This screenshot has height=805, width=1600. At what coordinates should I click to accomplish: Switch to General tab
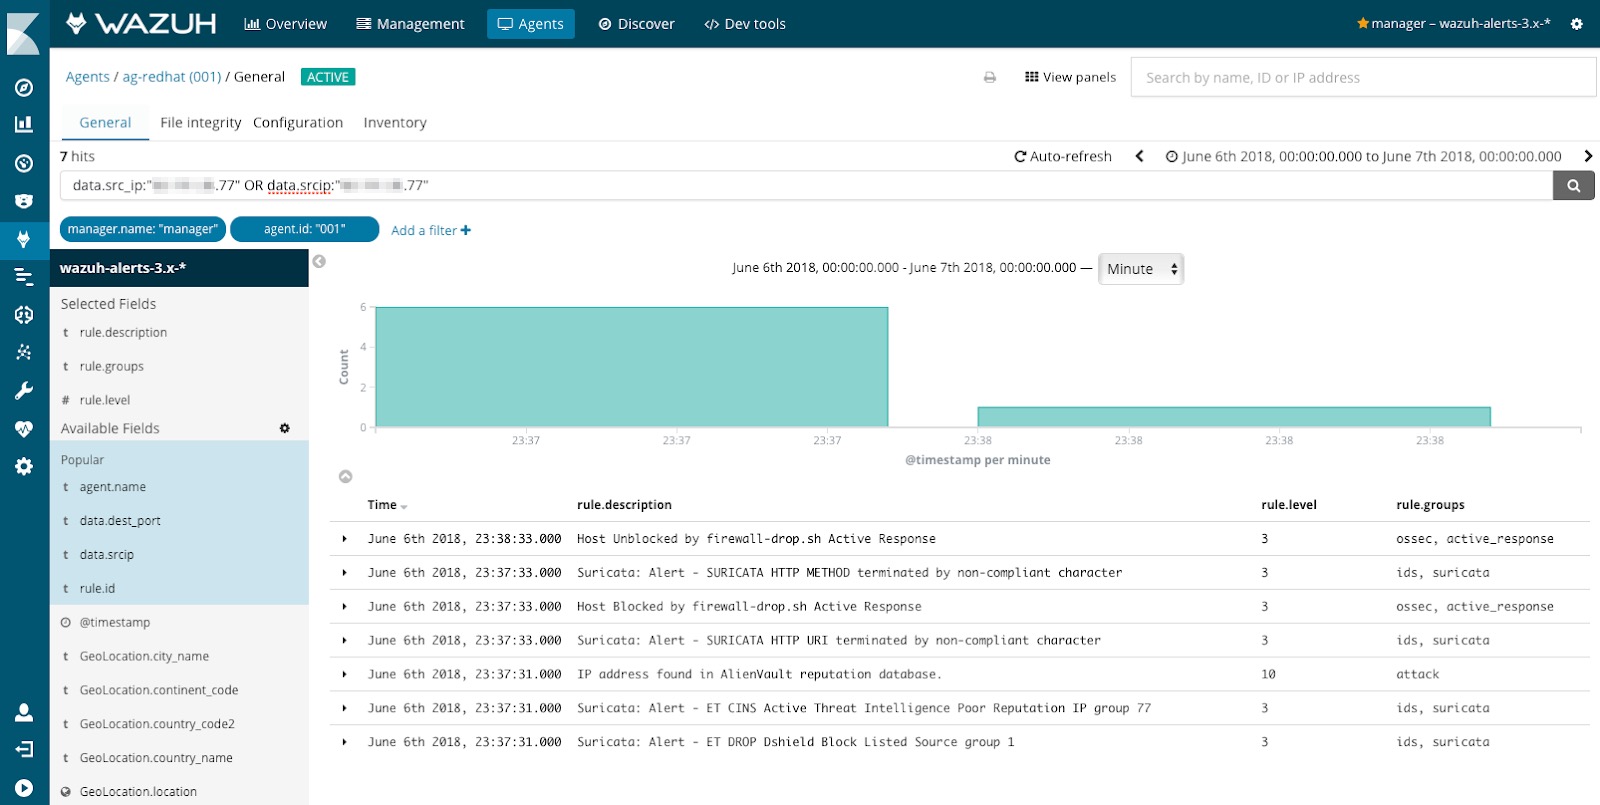(105, 122)
